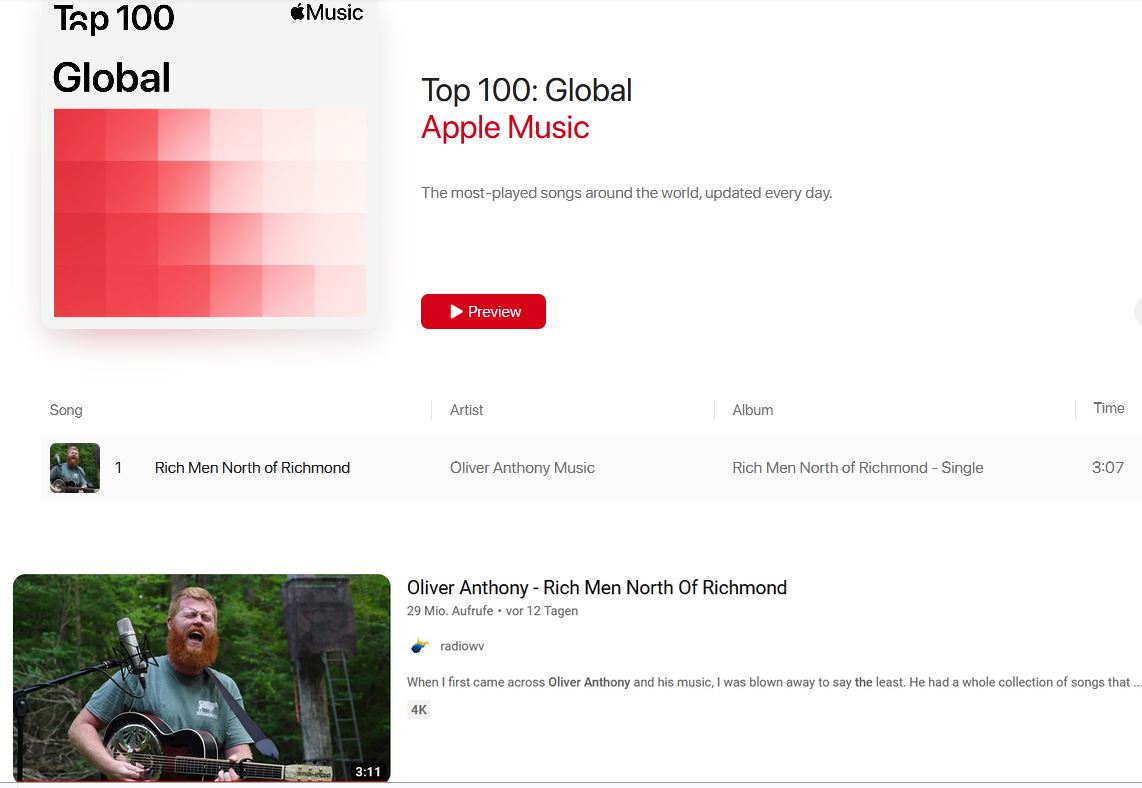
Task: Select the song title in track row 1
Action: pos(252,468)
